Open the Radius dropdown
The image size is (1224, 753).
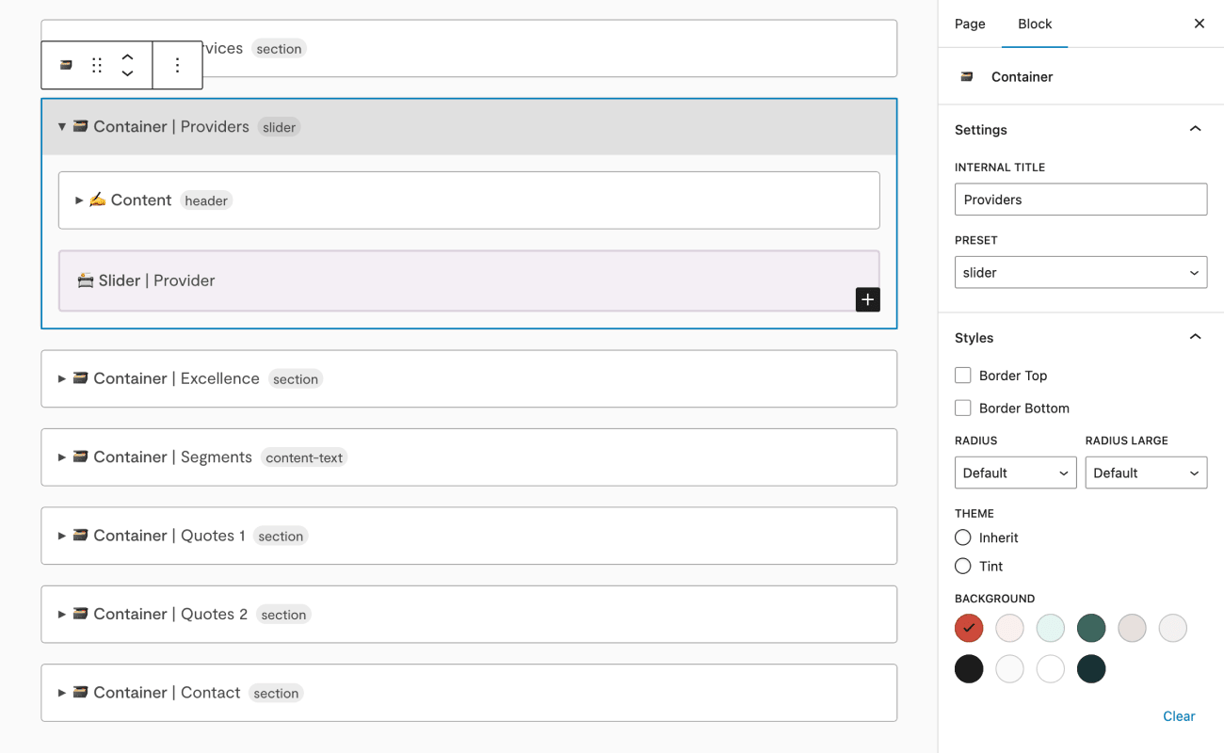tap(1015, 473)
